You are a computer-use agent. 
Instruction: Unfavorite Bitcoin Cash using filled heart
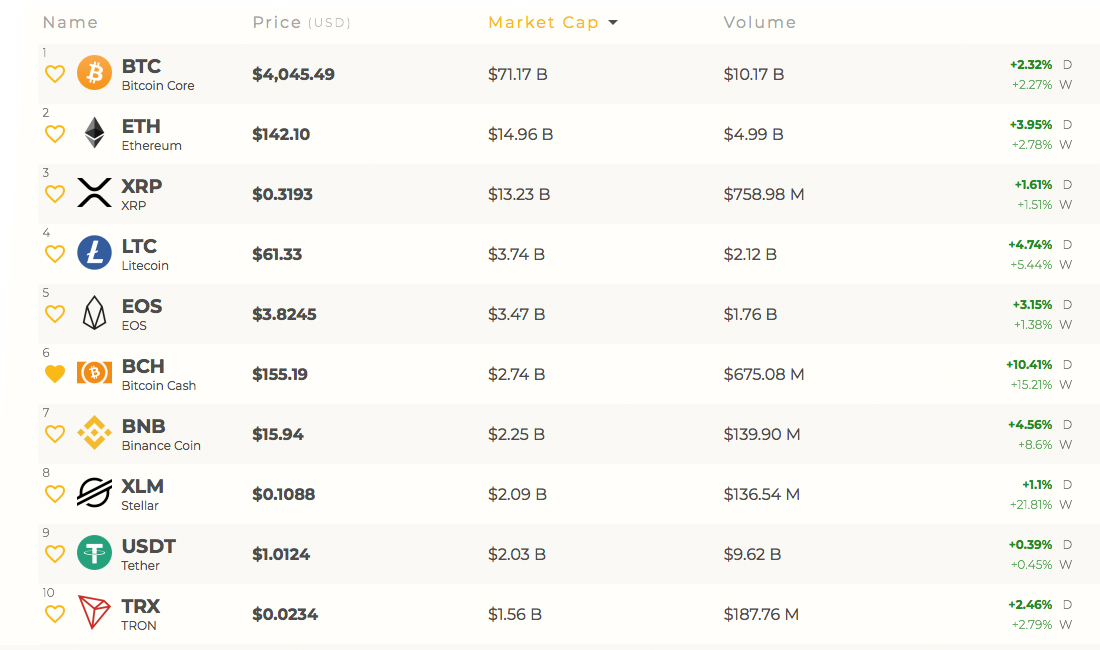pos(55,374)
